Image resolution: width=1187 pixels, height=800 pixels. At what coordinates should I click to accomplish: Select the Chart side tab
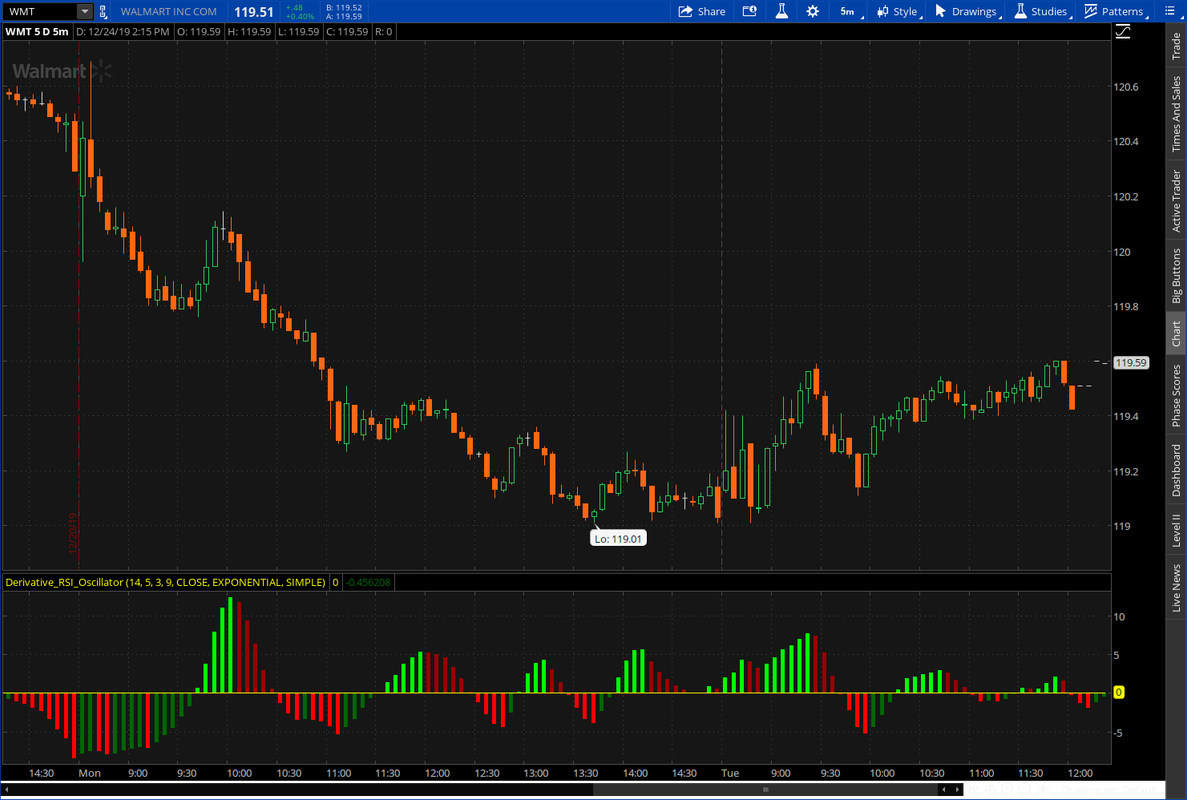tap(1176, 334)
